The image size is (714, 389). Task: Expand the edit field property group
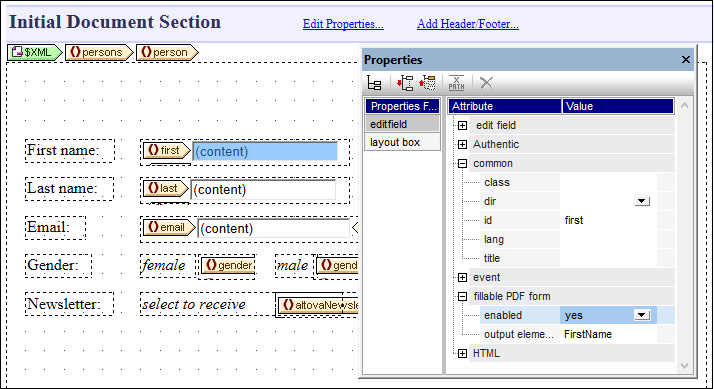pos(462,125)
